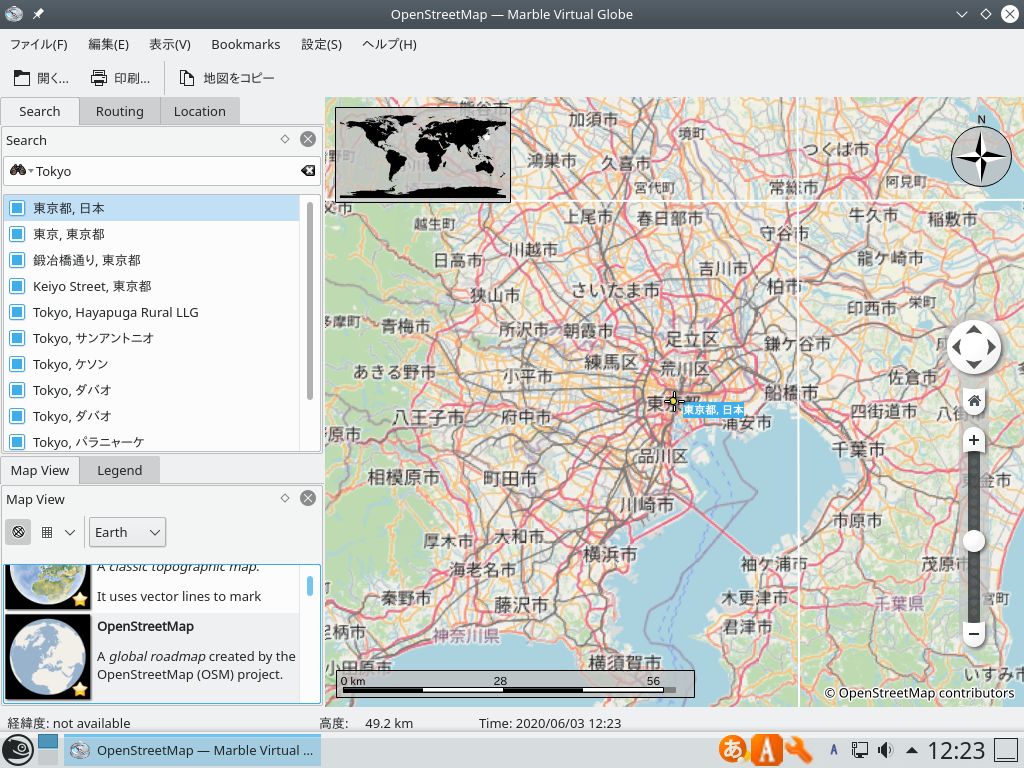This screenshot has height=768, width=1024.
Task: Click the 12:23 taskbar clock
Action: tap(956, 750)
